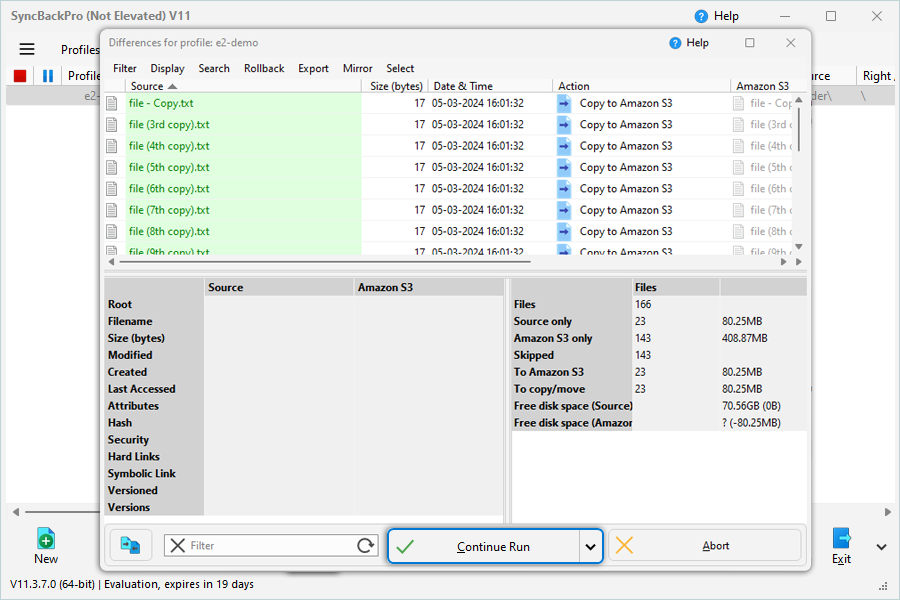
Task: Click the Amazon S3 column header in file list
Action: coord(762,86)
